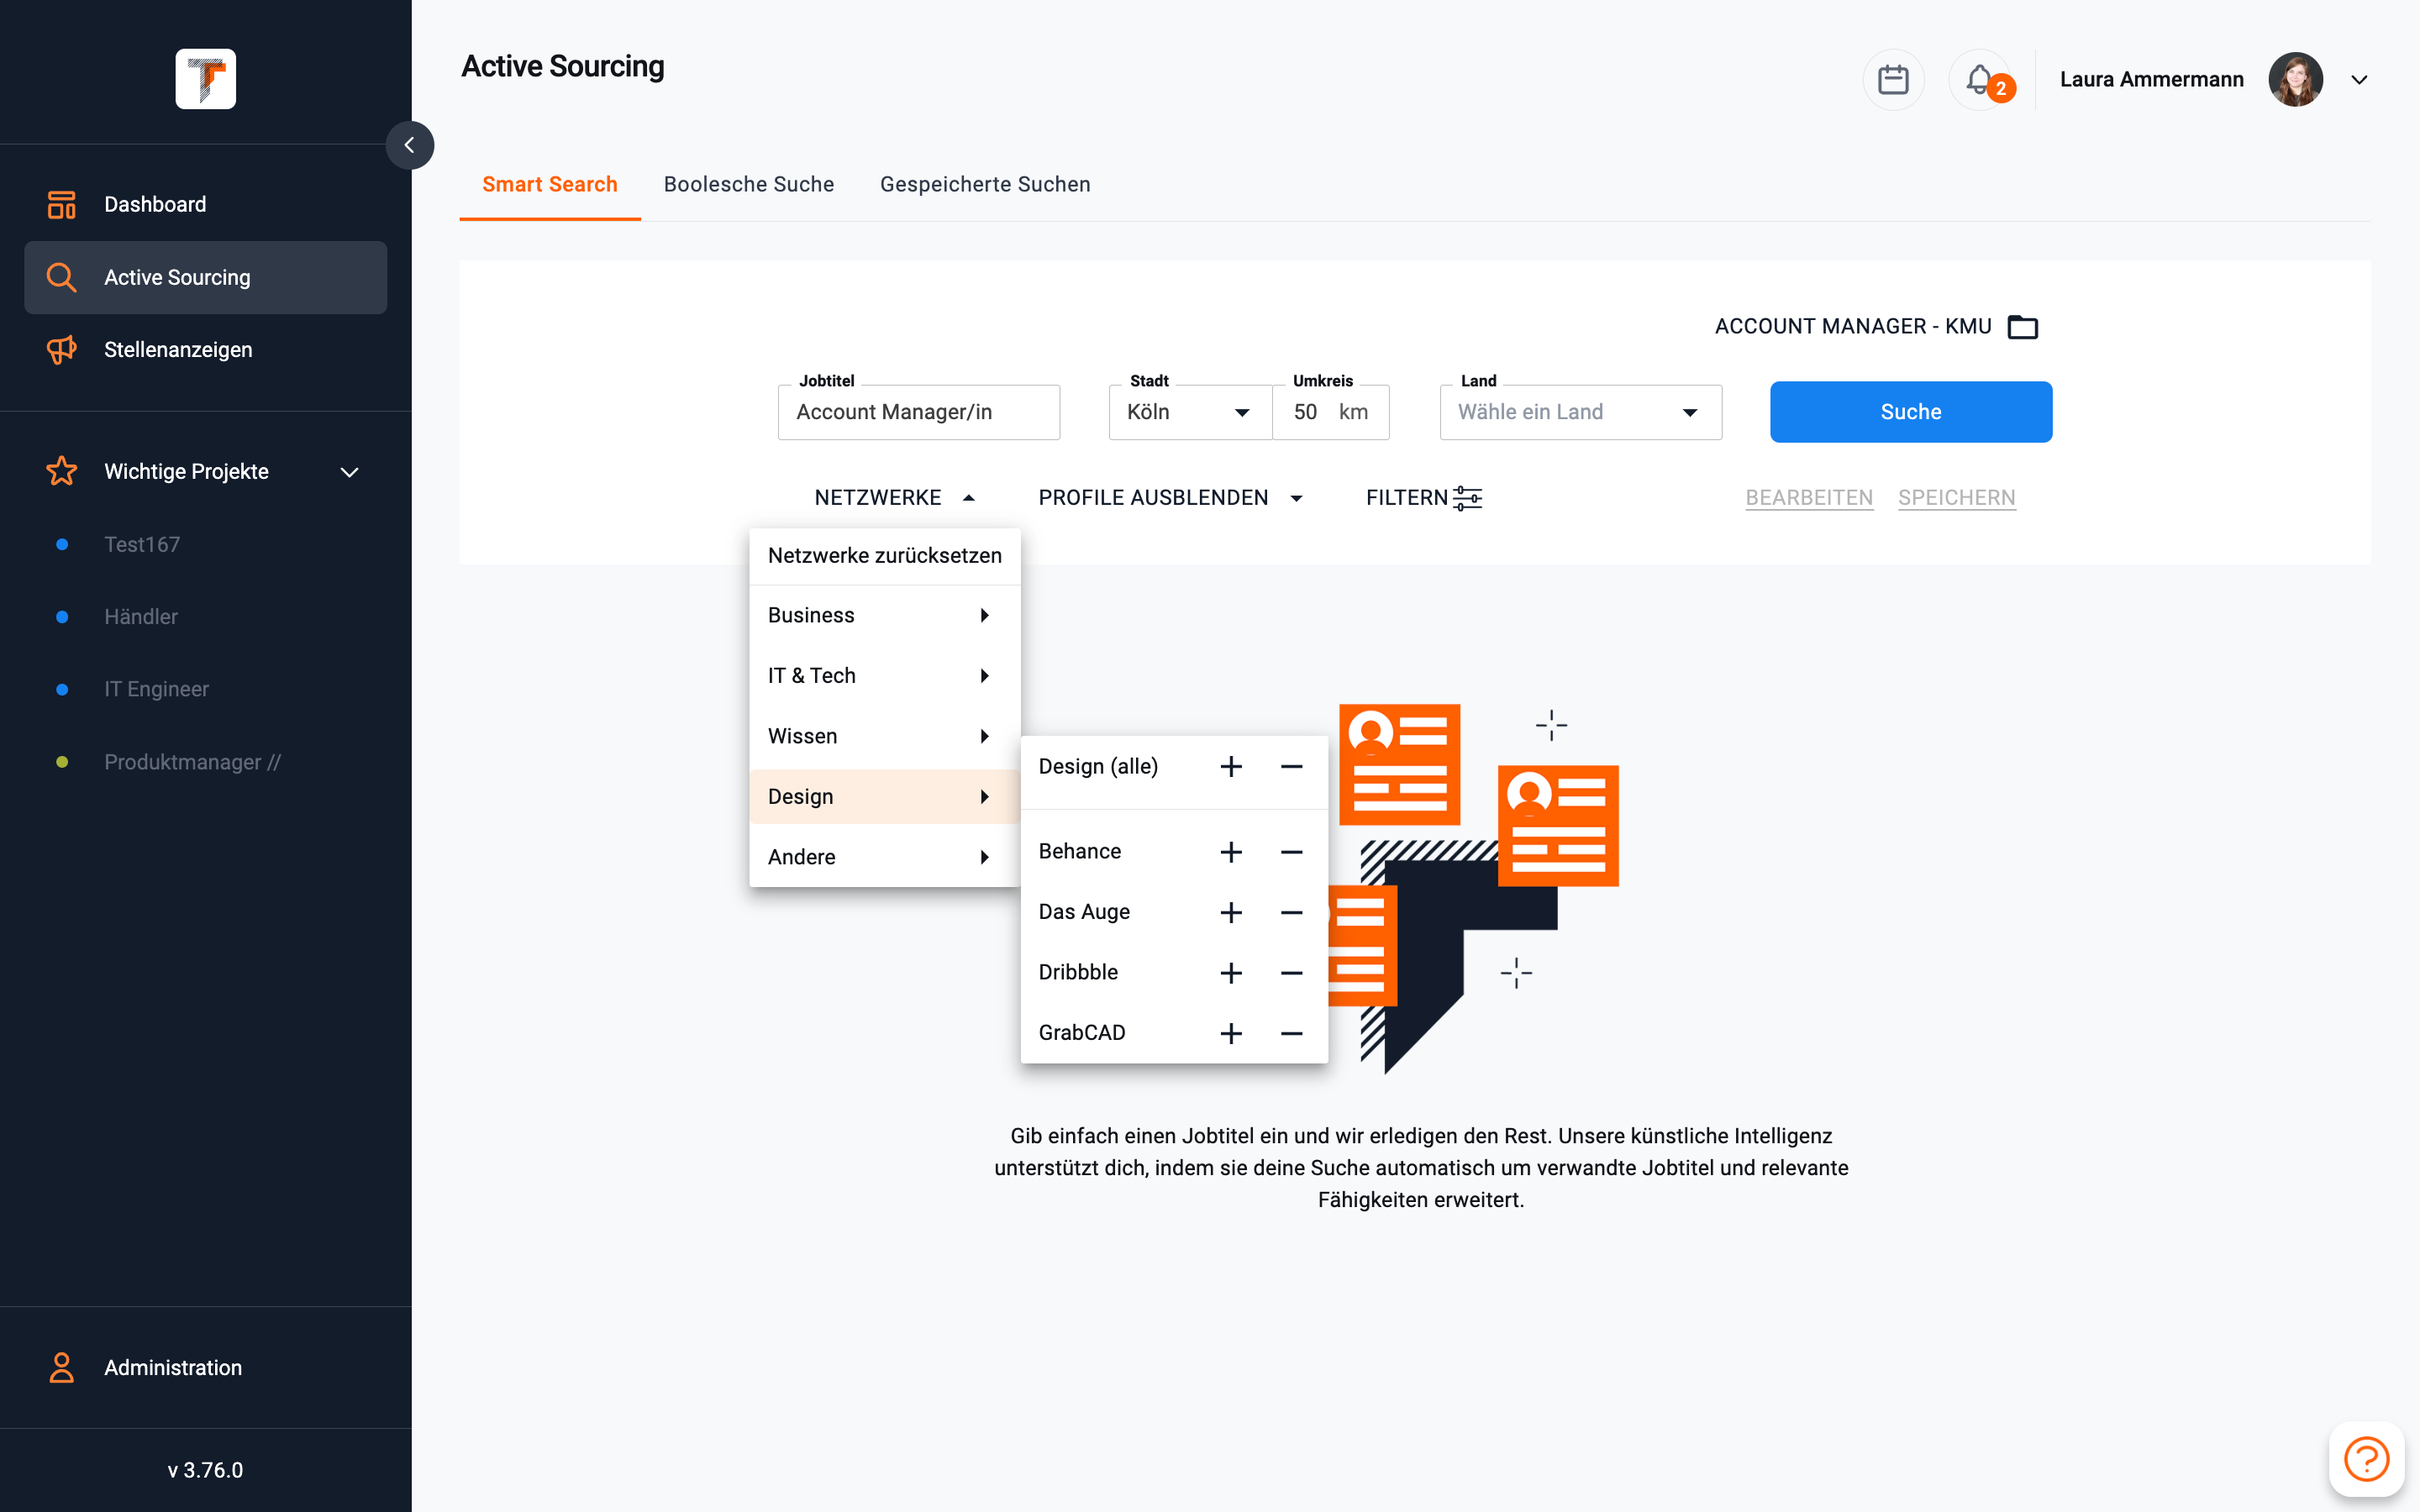
Task: Click Design (alle) label
Action: 1098,767
